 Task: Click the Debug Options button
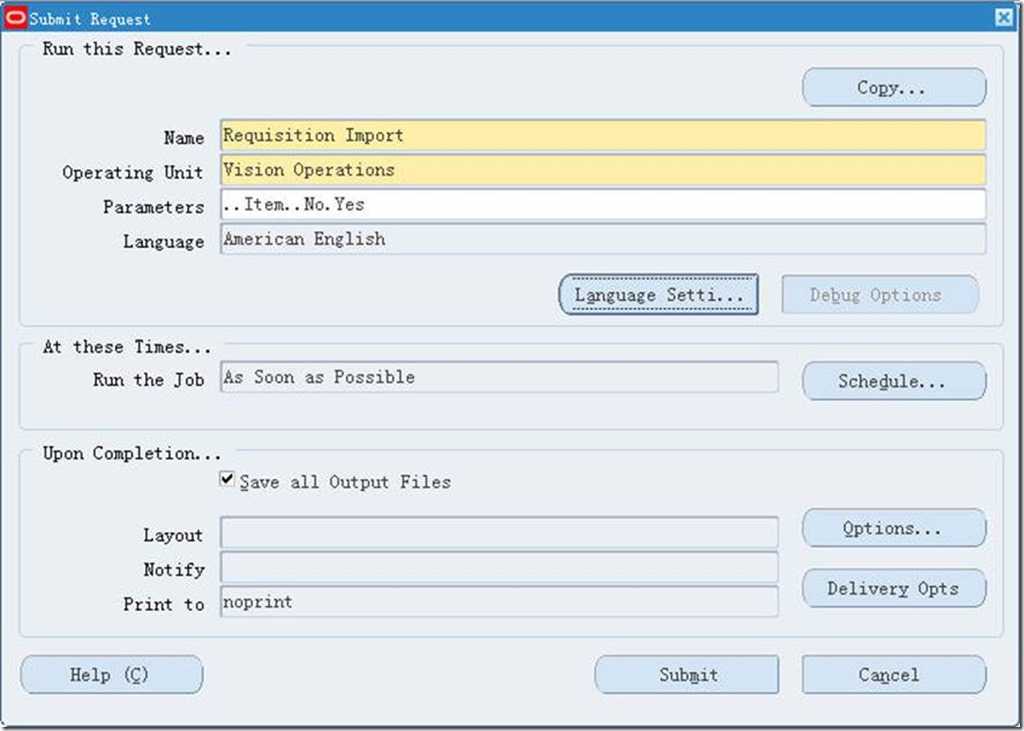[880, 295]
